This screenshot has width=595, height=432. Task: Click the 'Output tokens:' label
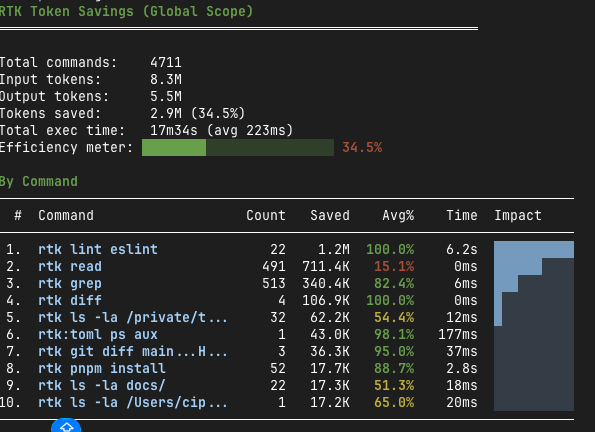click(54, 96)
